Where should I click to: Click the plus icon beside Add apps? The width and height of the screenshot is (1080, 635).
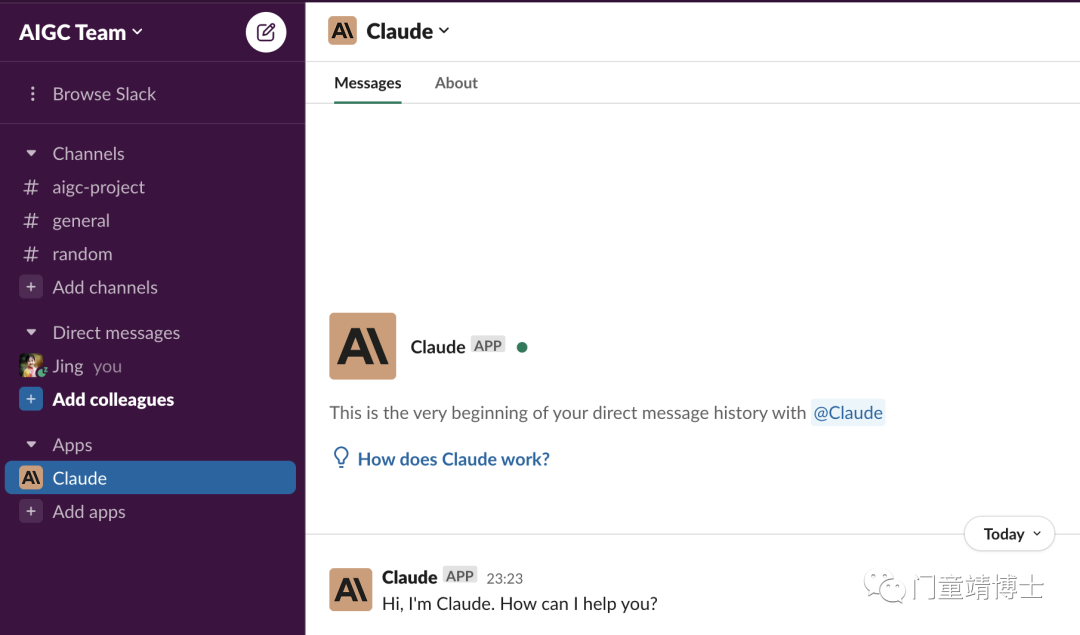[30, 512]
